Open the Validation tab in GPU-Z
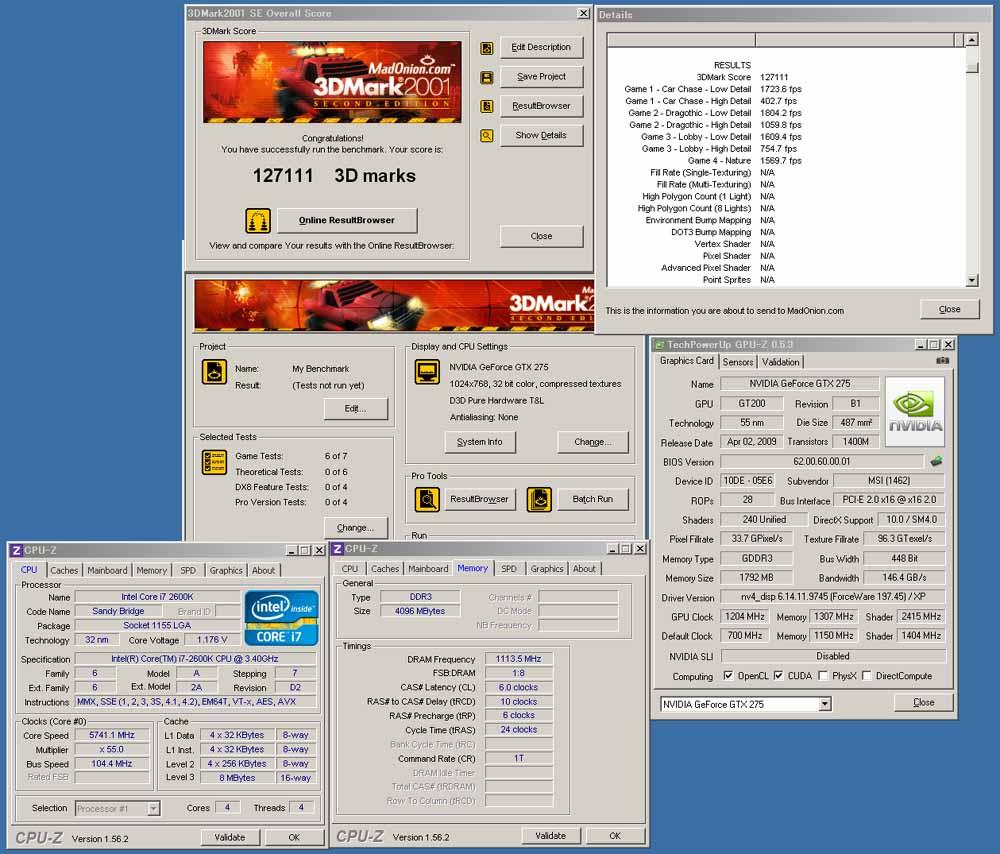This screenshot has width=1000, height=854. pyautogui.click(x=781, y=362)
